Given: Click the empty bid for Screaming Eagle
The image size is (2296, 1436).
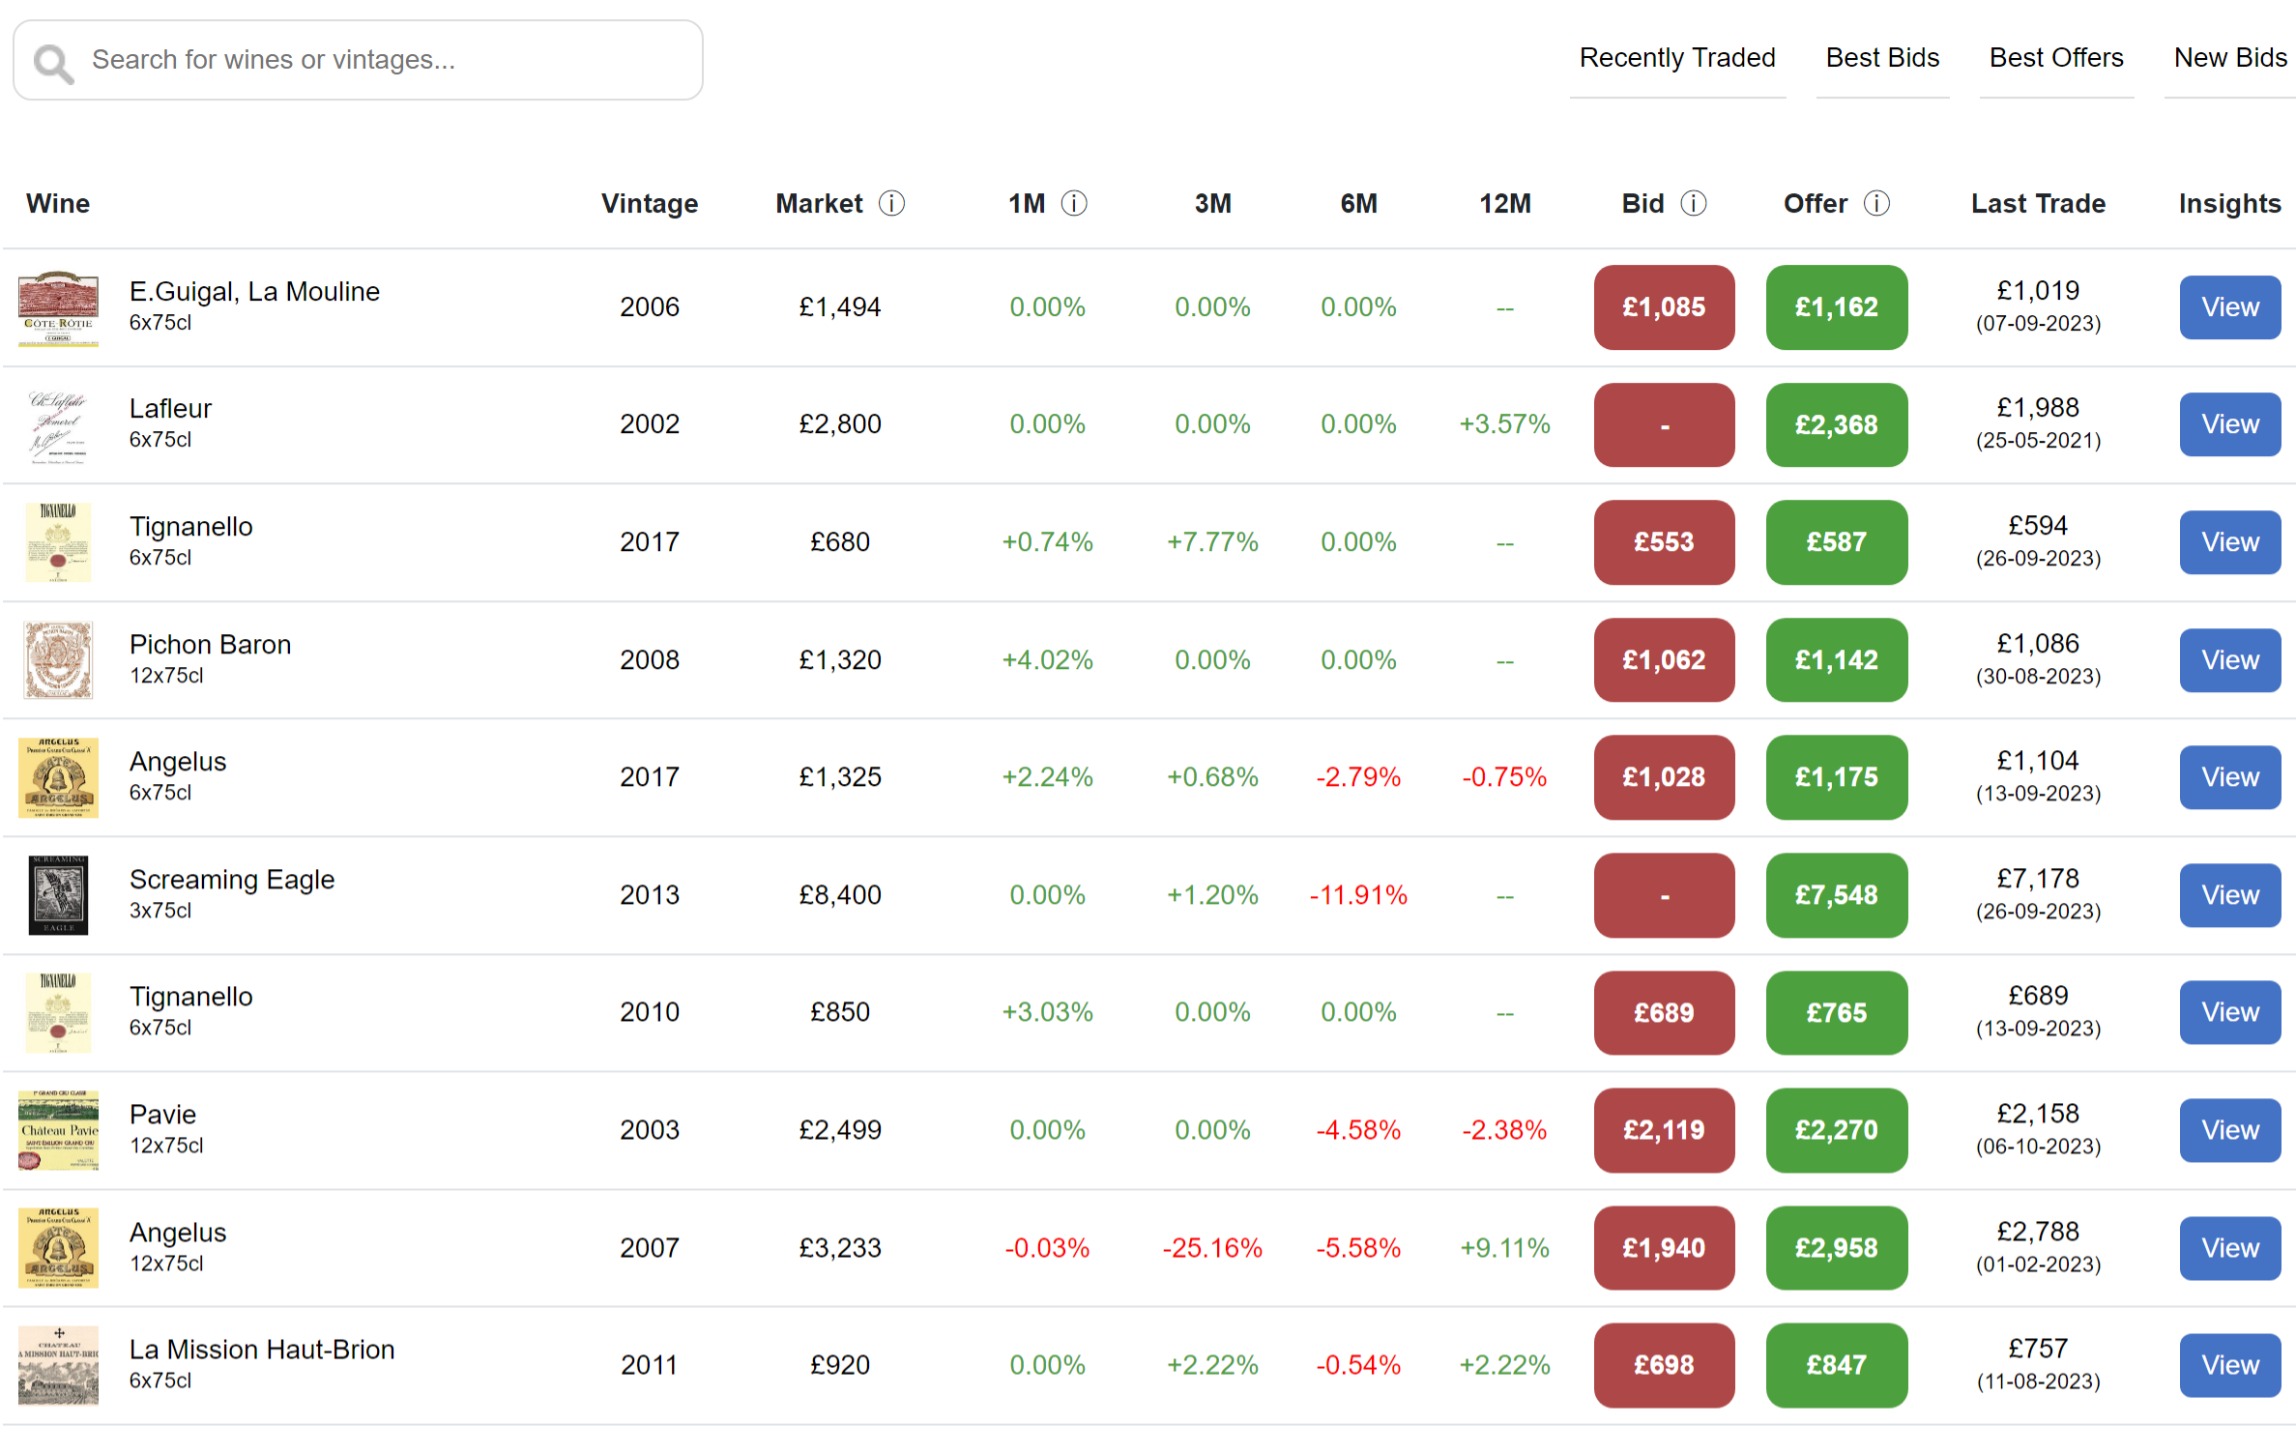Looking at the screenshot, I should pos(1664,896).
